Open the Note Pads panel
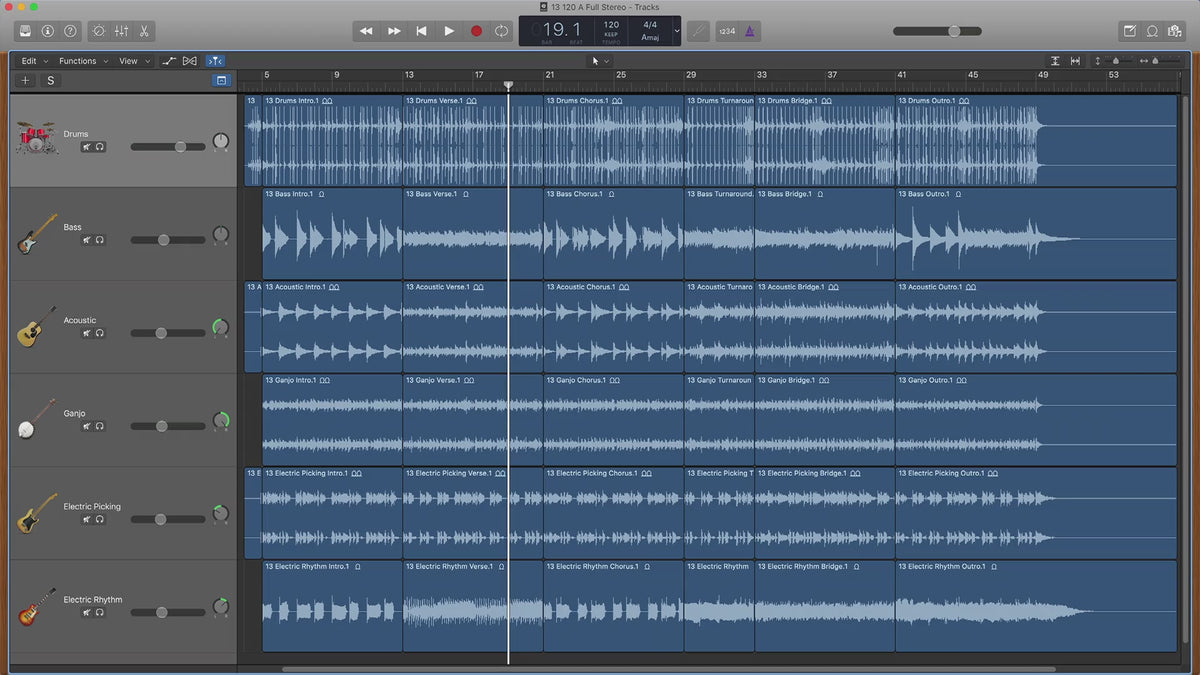The width and height of the screenshot is (1200, 675). (x=1129, y=31)
